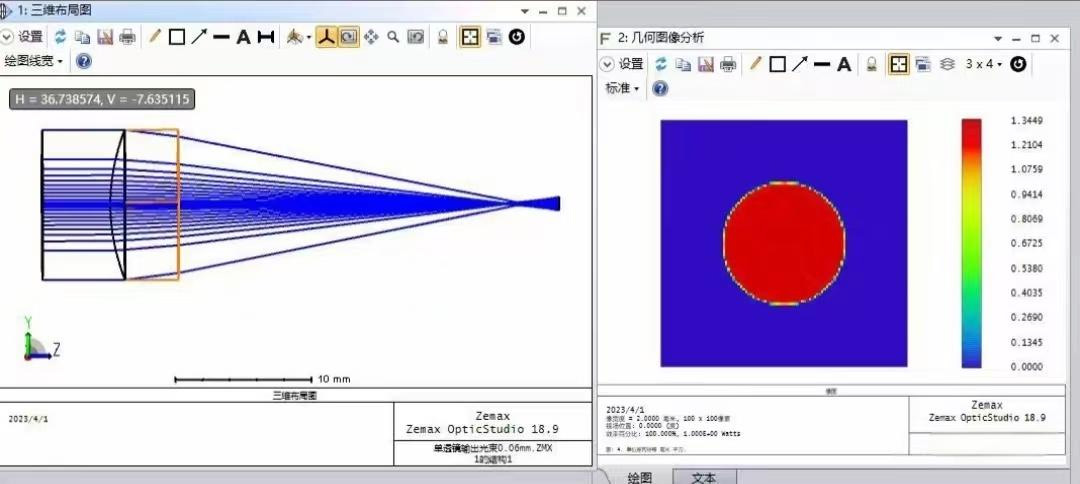Click circular update arrow icon in 3D layout

point(517,36)
